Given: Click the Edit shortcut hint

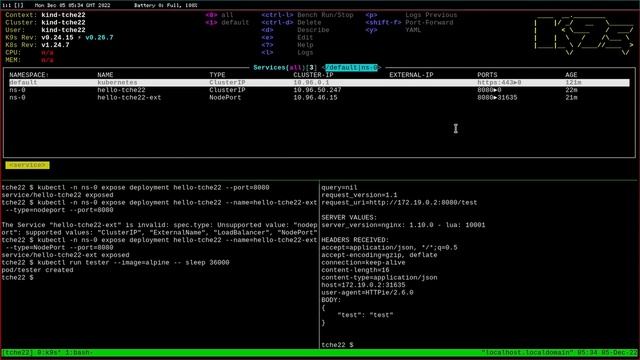Looking at the screenshot, I should (x=287, y=38).
